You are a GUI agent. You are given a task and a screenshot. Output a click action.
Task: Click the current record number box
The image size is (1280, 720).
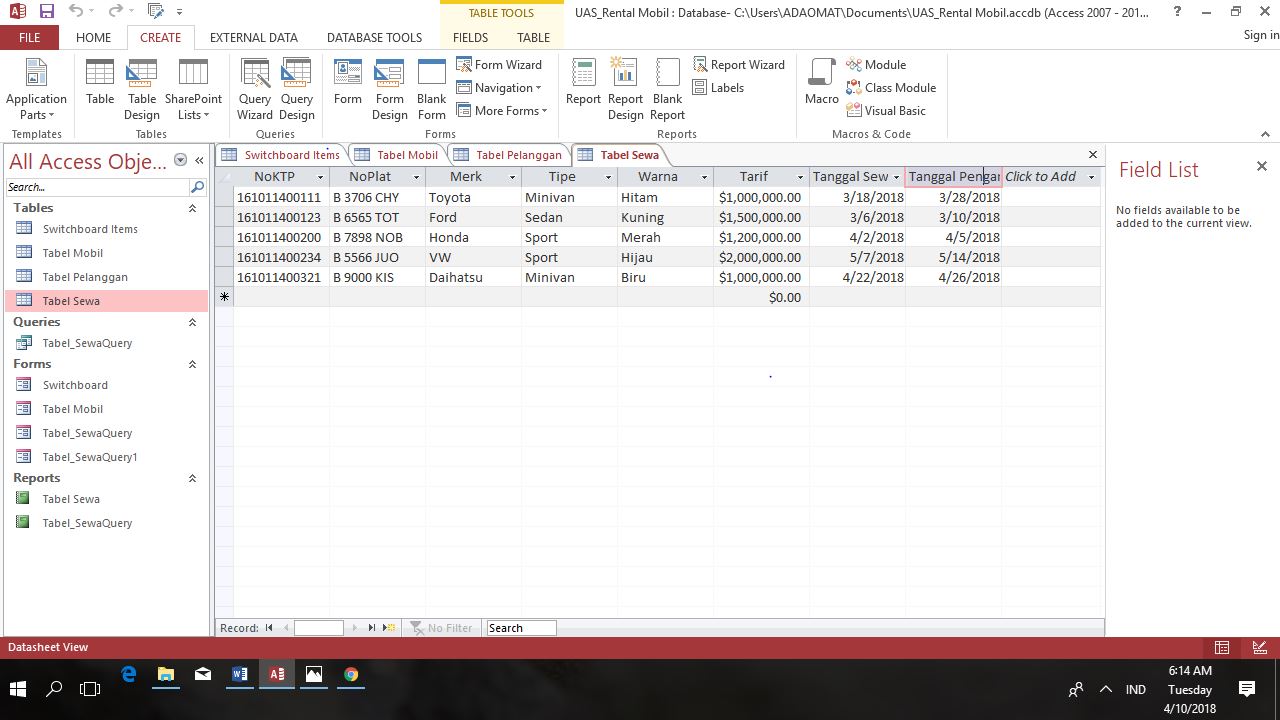tap(319, 628)
